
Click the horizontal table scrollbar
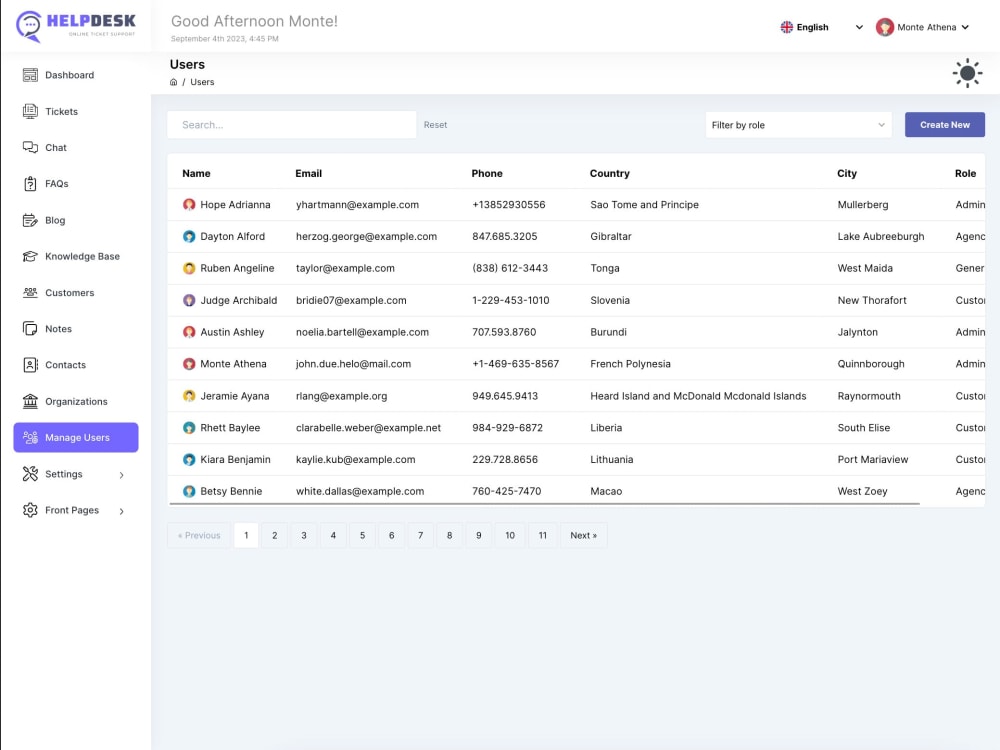click(544, 504)
